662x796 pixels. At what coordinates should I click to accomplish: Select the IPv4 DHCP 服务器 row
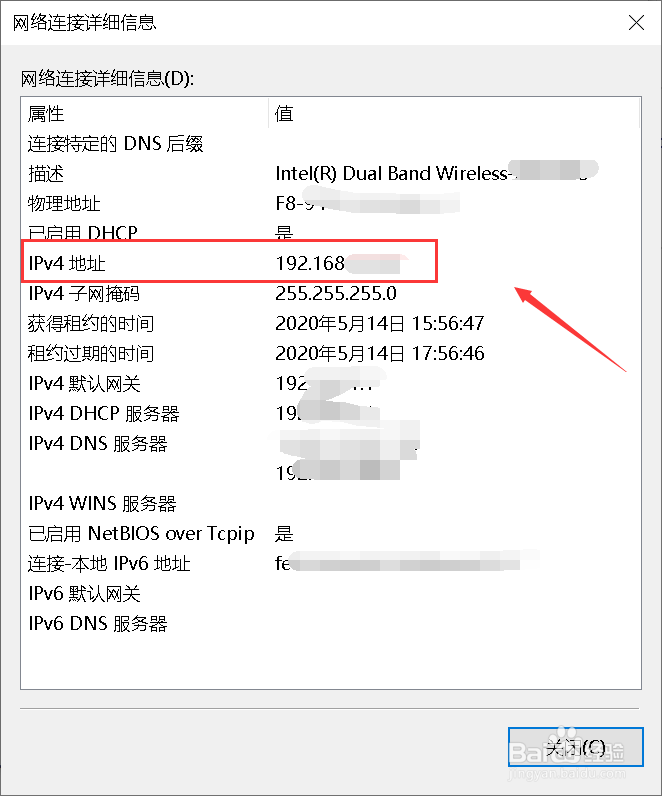tap(330, 413)
